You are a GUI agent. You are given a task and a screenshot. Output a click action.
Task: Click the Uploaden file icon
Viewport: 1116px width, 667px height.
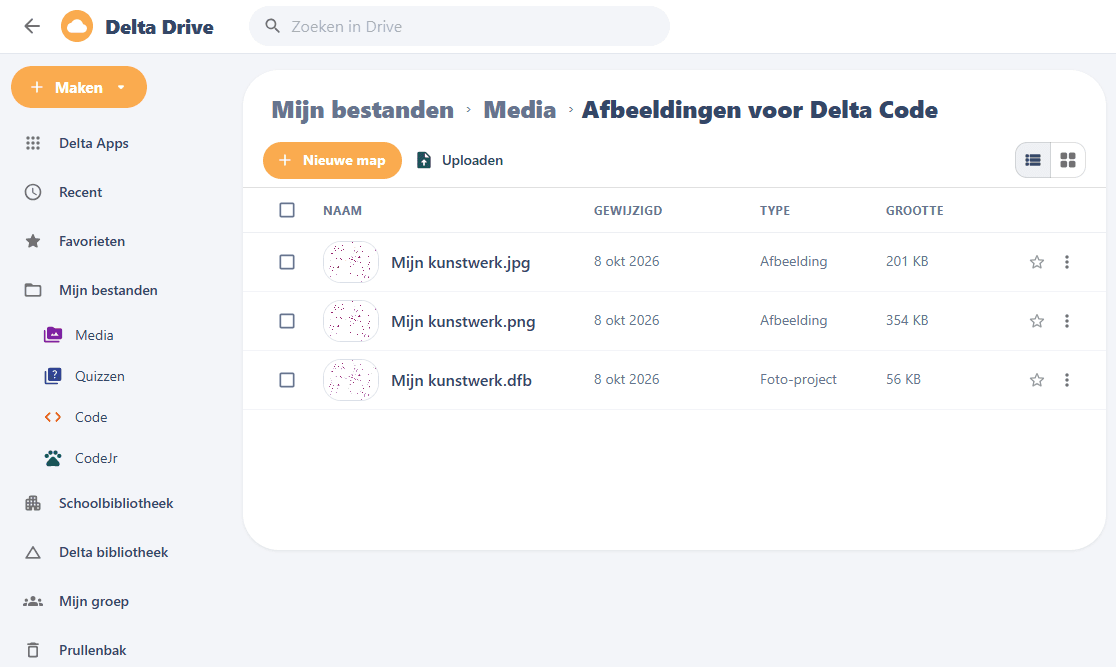click(423, 160)
